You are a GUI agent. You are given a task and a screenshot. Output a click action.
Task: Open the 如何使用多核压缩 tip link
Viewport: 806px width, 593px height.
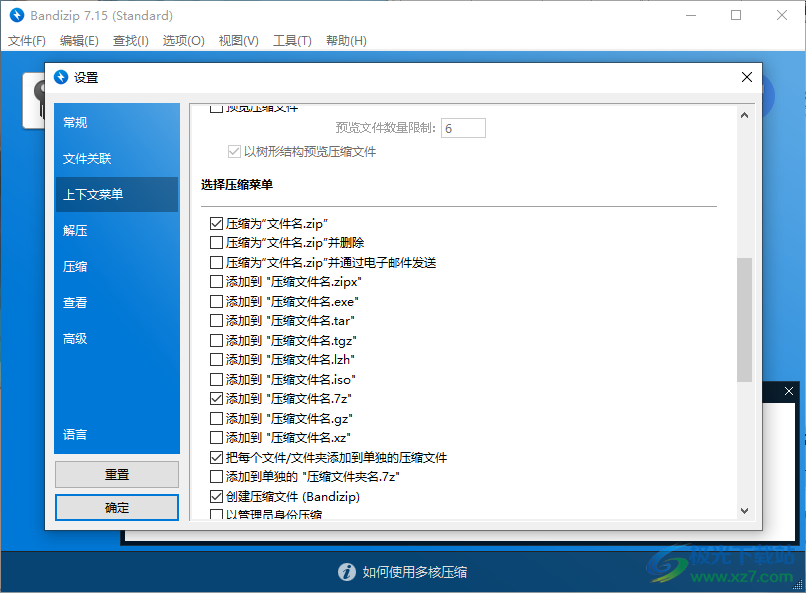tap(414, 572)
